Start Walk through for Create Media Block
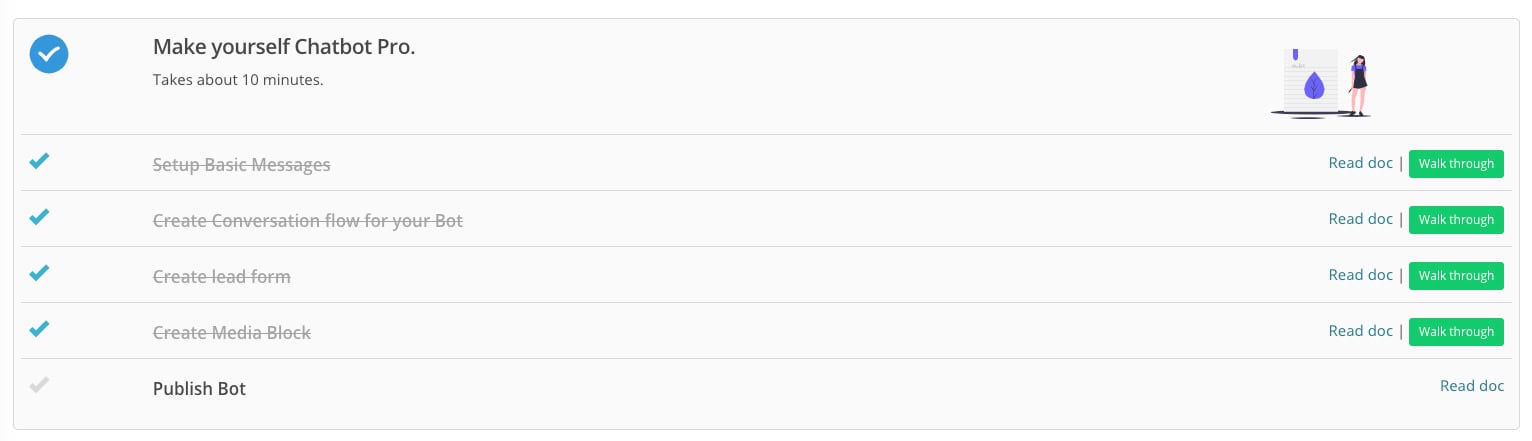 1456,332
